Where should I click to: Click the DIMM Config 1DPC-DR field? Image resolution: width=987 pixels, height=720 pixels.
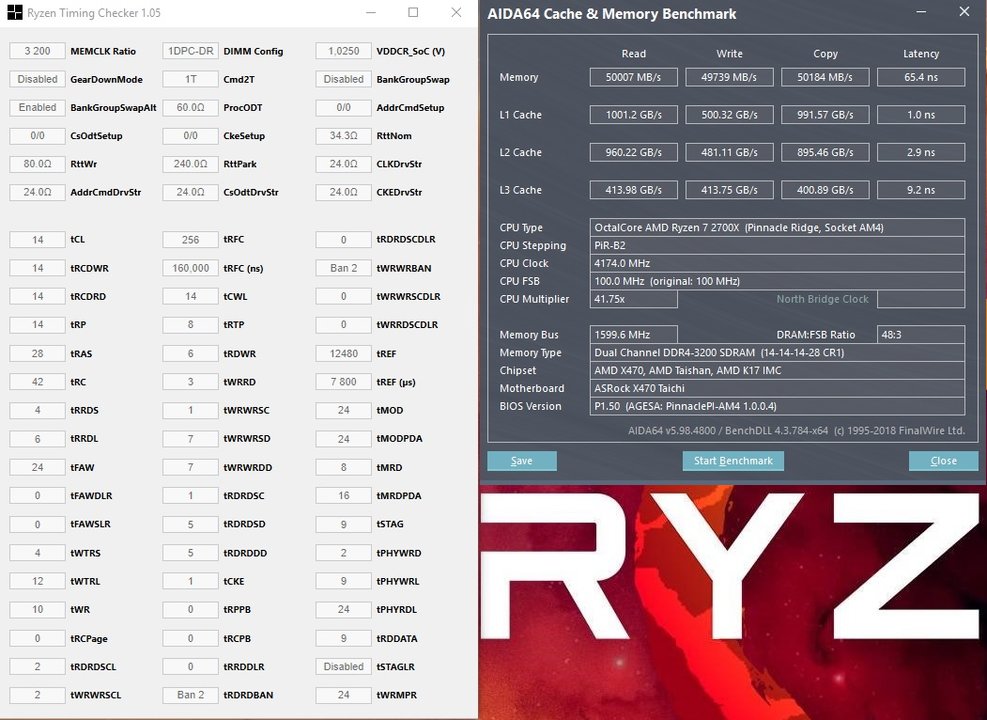point(190,51)
